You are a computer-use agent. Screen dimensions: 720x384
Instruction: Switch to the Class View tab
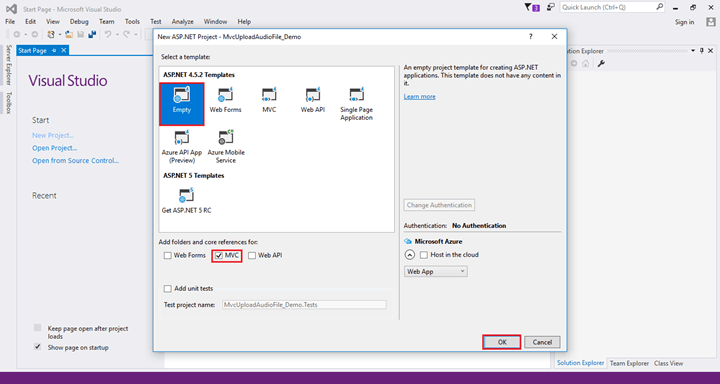[669, 363]
